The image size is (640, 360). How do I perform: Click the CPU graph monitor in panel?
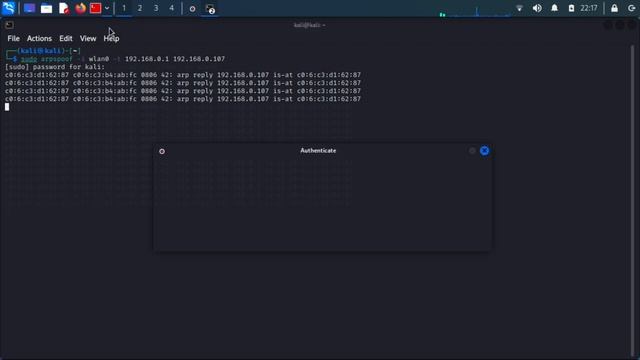click(x=475, y=11)
